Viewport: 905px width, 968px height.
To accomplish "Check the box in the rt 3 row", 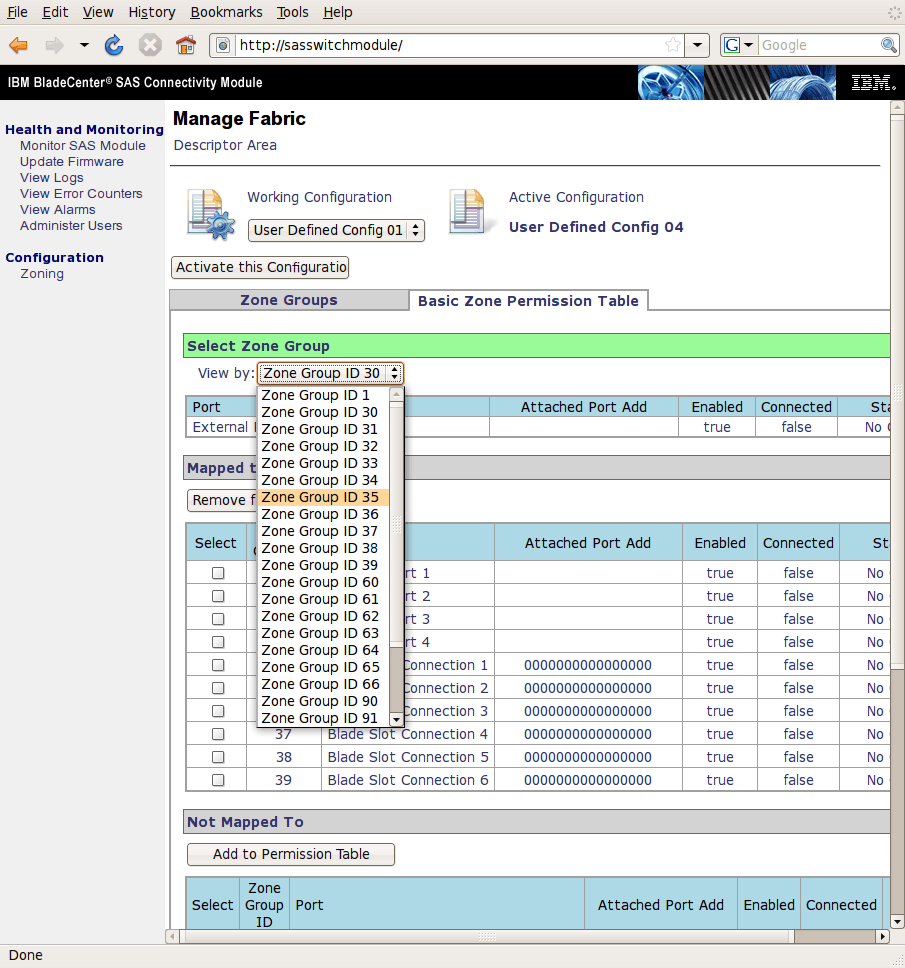I will [x=218, y=619].
